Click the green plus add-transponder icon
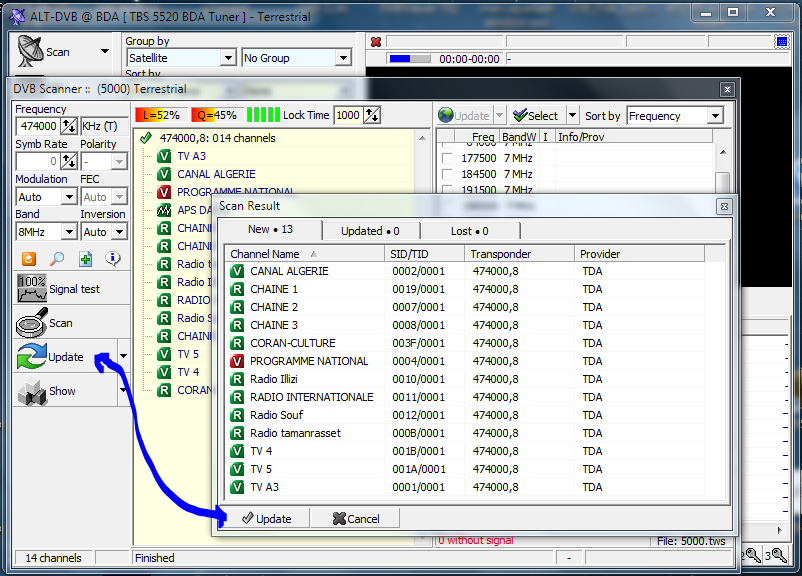 coord(85,259)
